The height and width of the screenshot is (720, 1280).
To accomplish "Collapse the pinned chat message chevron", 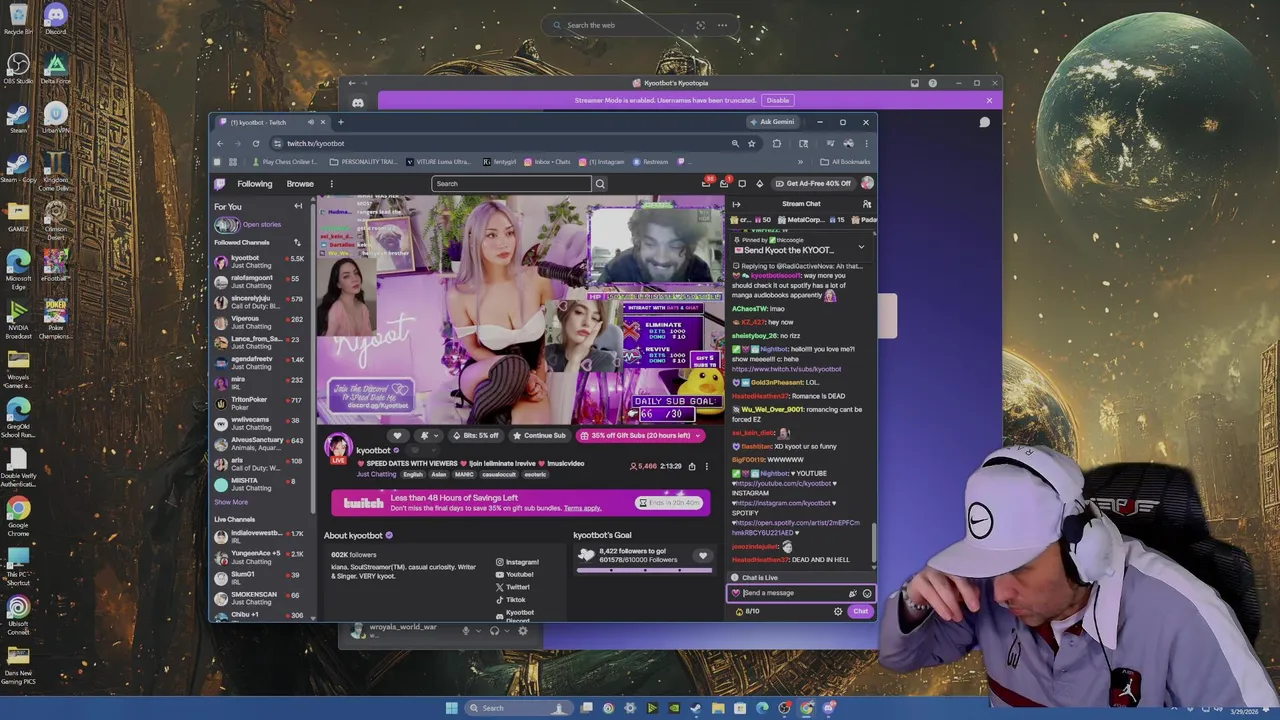I will pyautogui.click(x=861, y=247).
